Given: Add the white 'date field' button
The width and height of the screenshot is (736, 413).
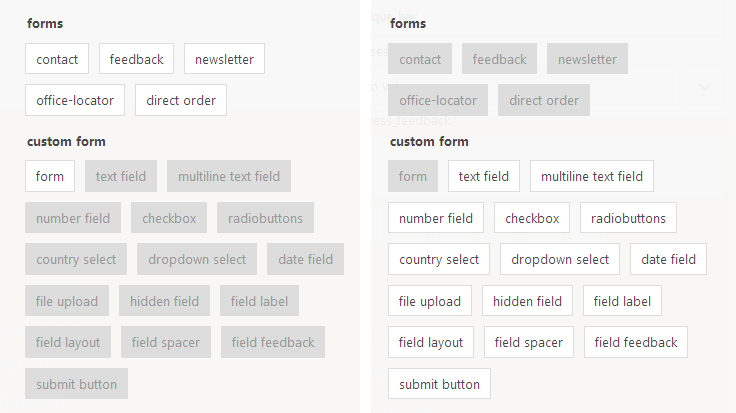Looking at the screenshot, I should tap(668, 259).
